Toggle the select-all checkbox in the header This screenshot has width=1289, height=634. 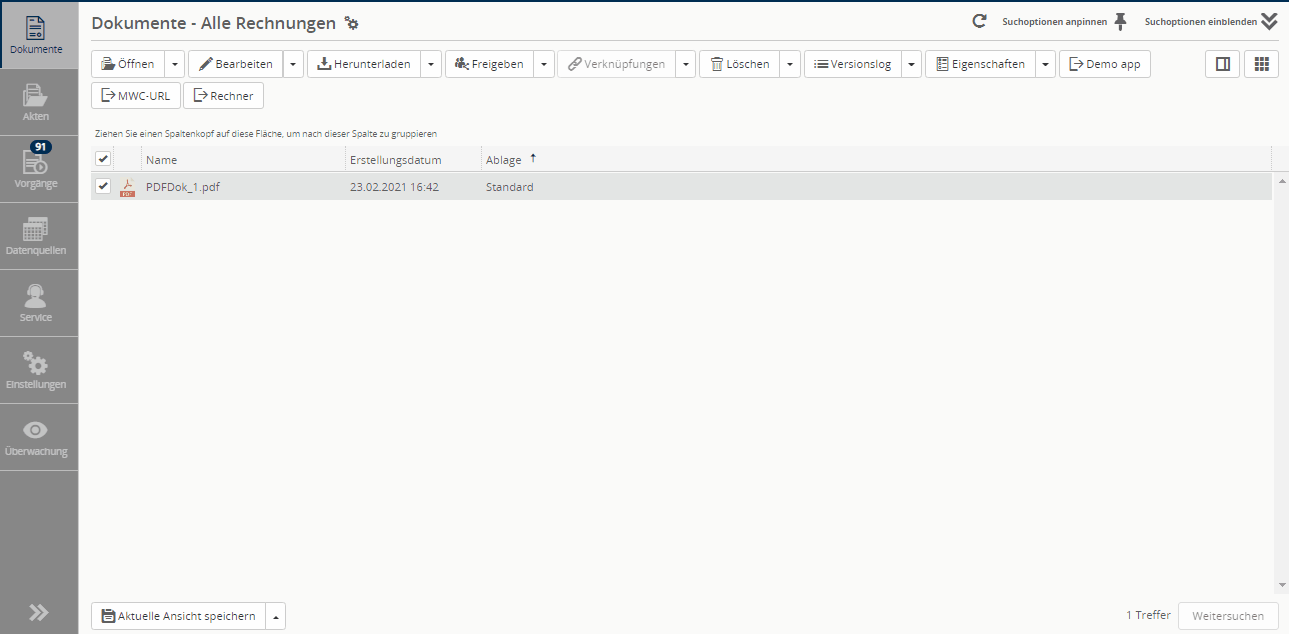click(x=103, y=159)
